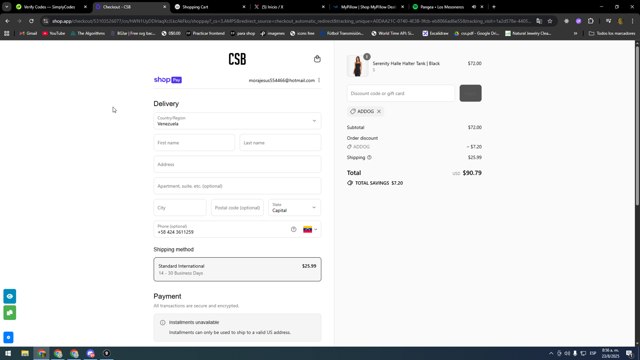Screen dimensions: 640x360
Task: Click the blue eye extension widget
Action: [10, 296]
